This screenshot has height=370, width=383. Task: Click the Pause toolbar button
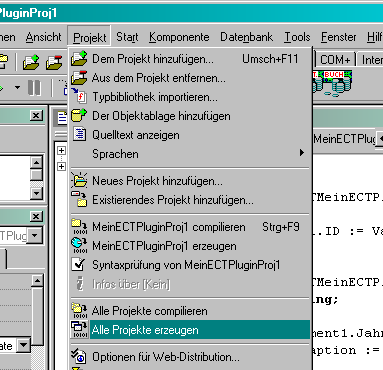coord(34,88)
